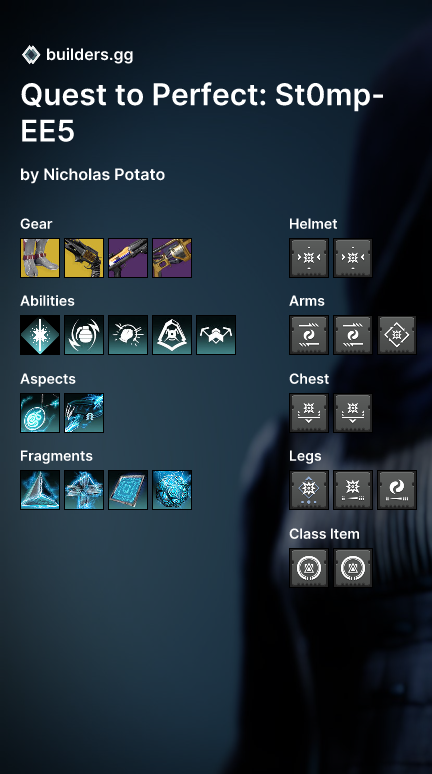Select the exotic boots gear icon
The image size is (432, 774).
pyautogui.click(x=40, y=258)
